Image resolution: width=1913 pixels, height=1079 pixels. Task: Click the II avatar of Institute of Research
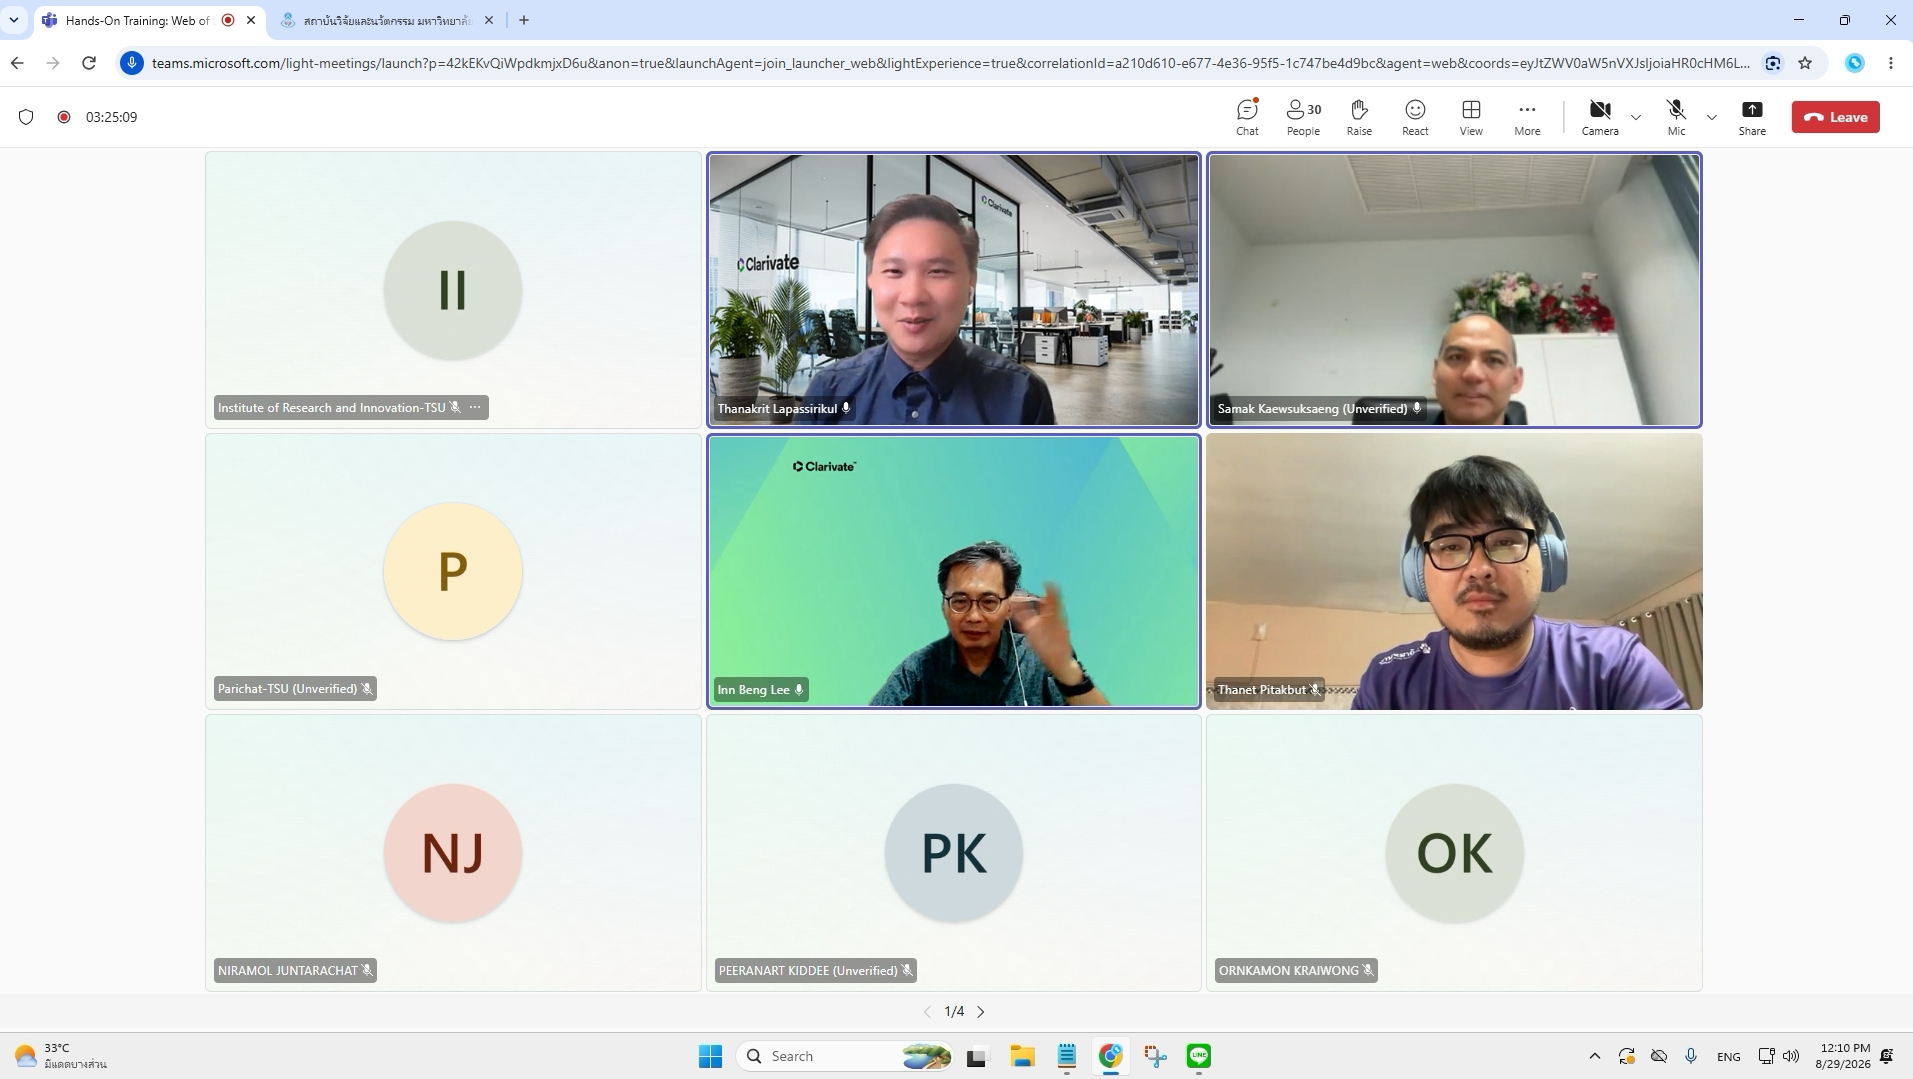453,290
